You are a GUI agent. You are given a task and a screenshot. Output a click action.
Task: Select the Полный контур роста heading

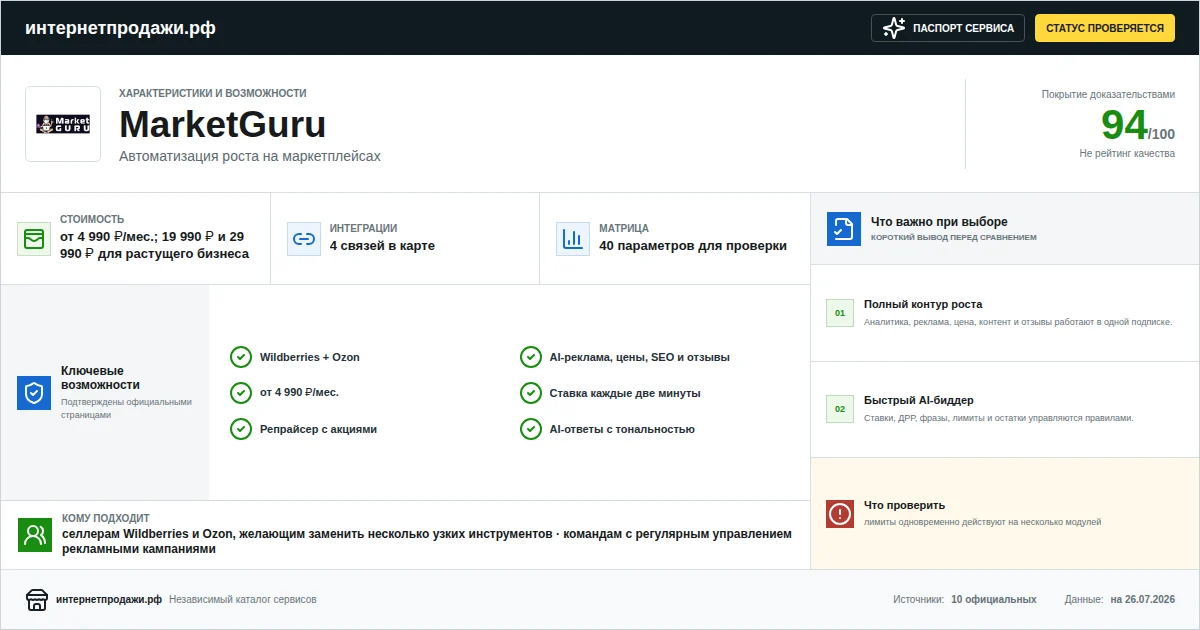click(x=923, y=304)
